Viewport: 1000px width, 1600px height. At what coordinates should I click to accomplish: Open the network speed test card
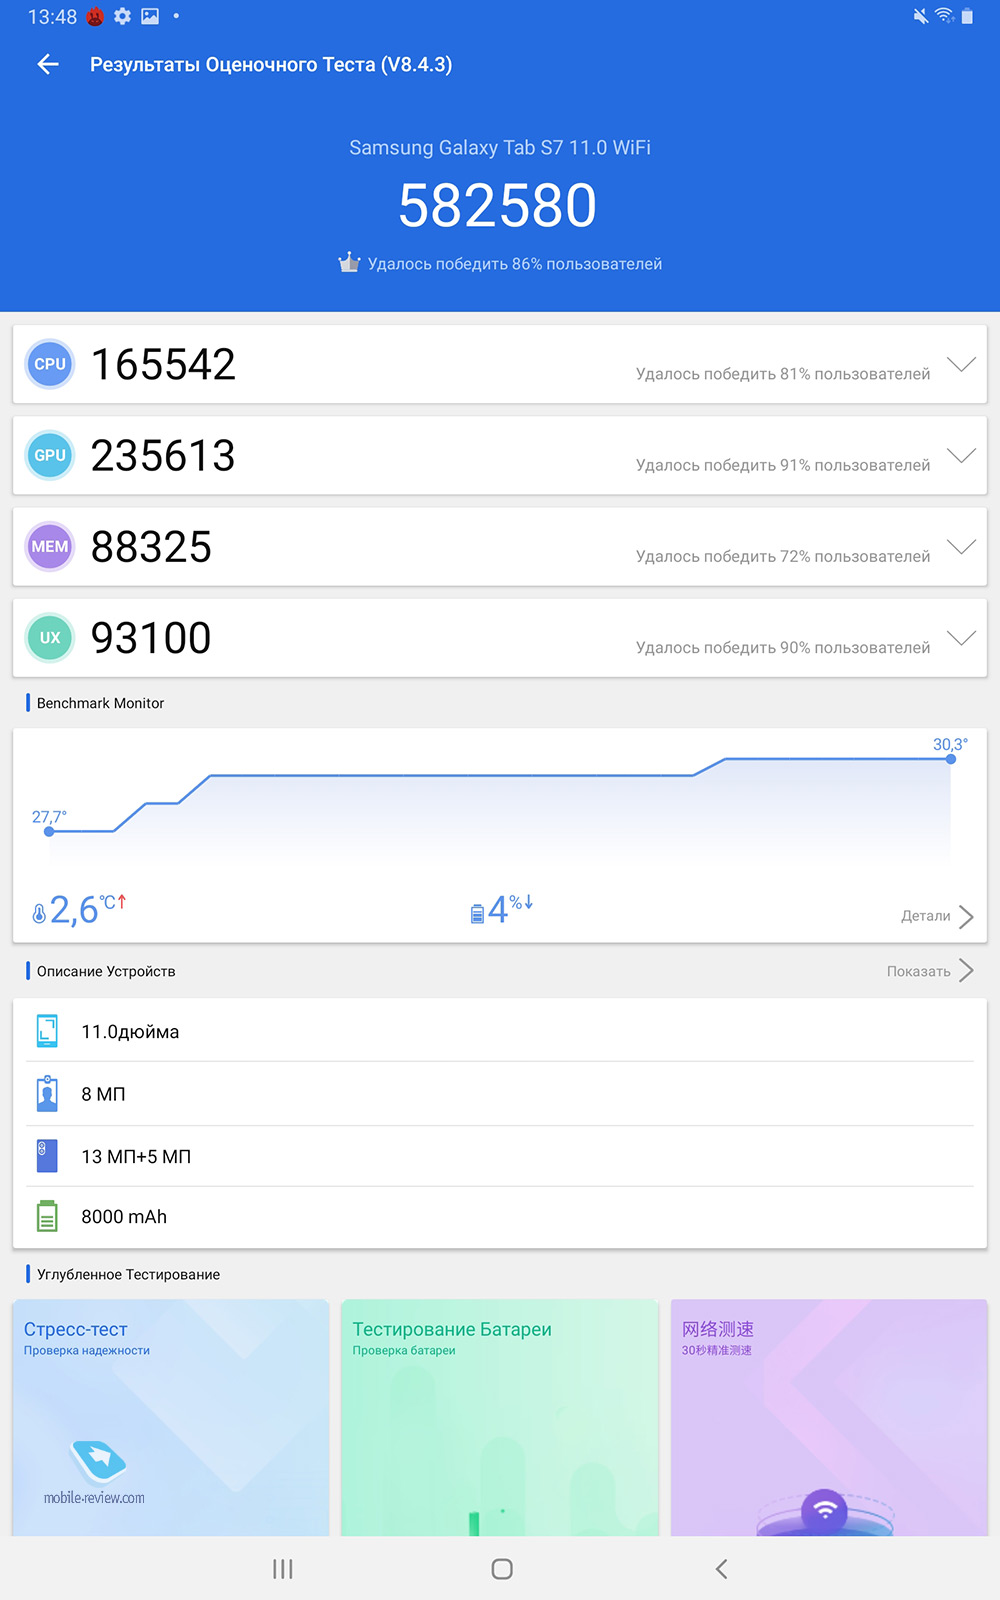click(829, 1417)
